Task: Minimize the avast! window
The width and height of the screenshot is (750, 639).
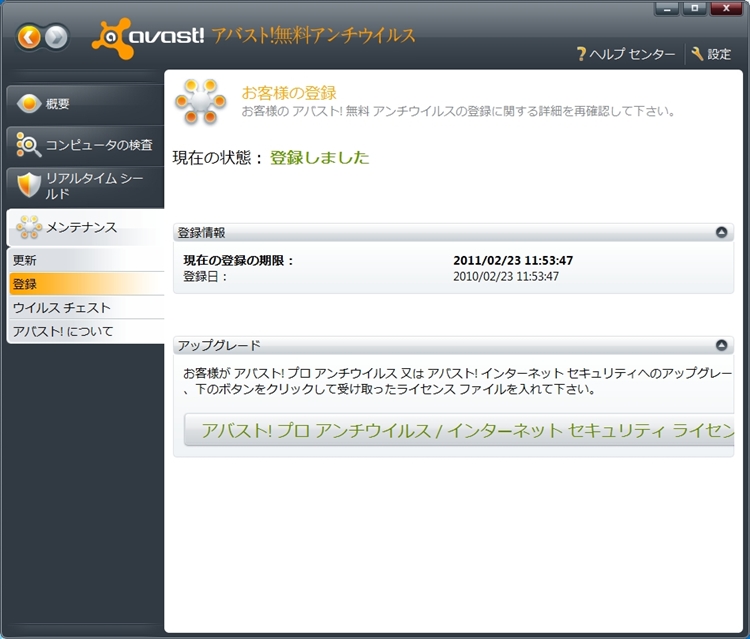Action: (667, 9)
